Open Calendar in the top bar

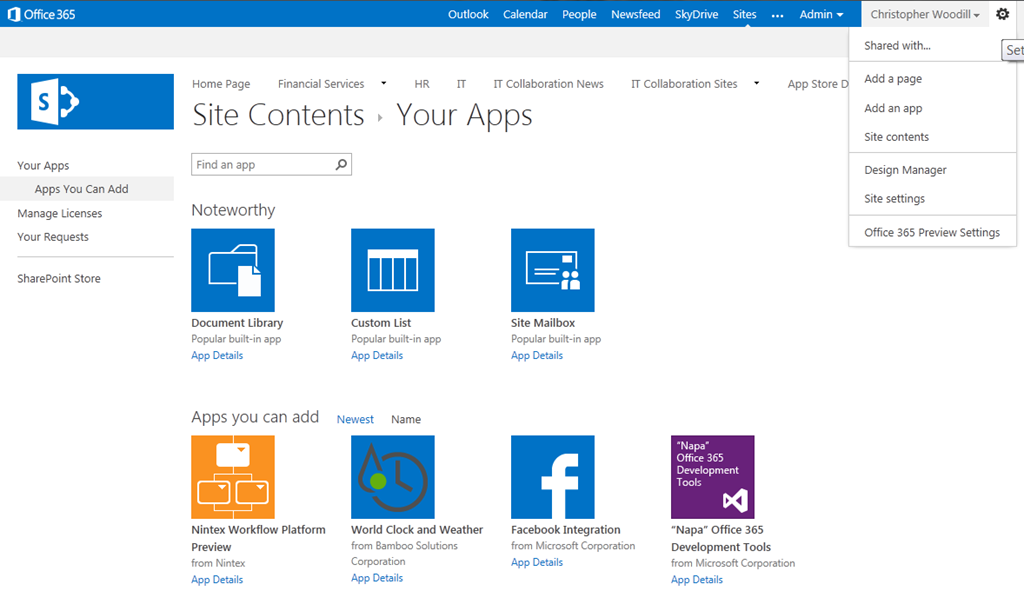tap(525, 14)
